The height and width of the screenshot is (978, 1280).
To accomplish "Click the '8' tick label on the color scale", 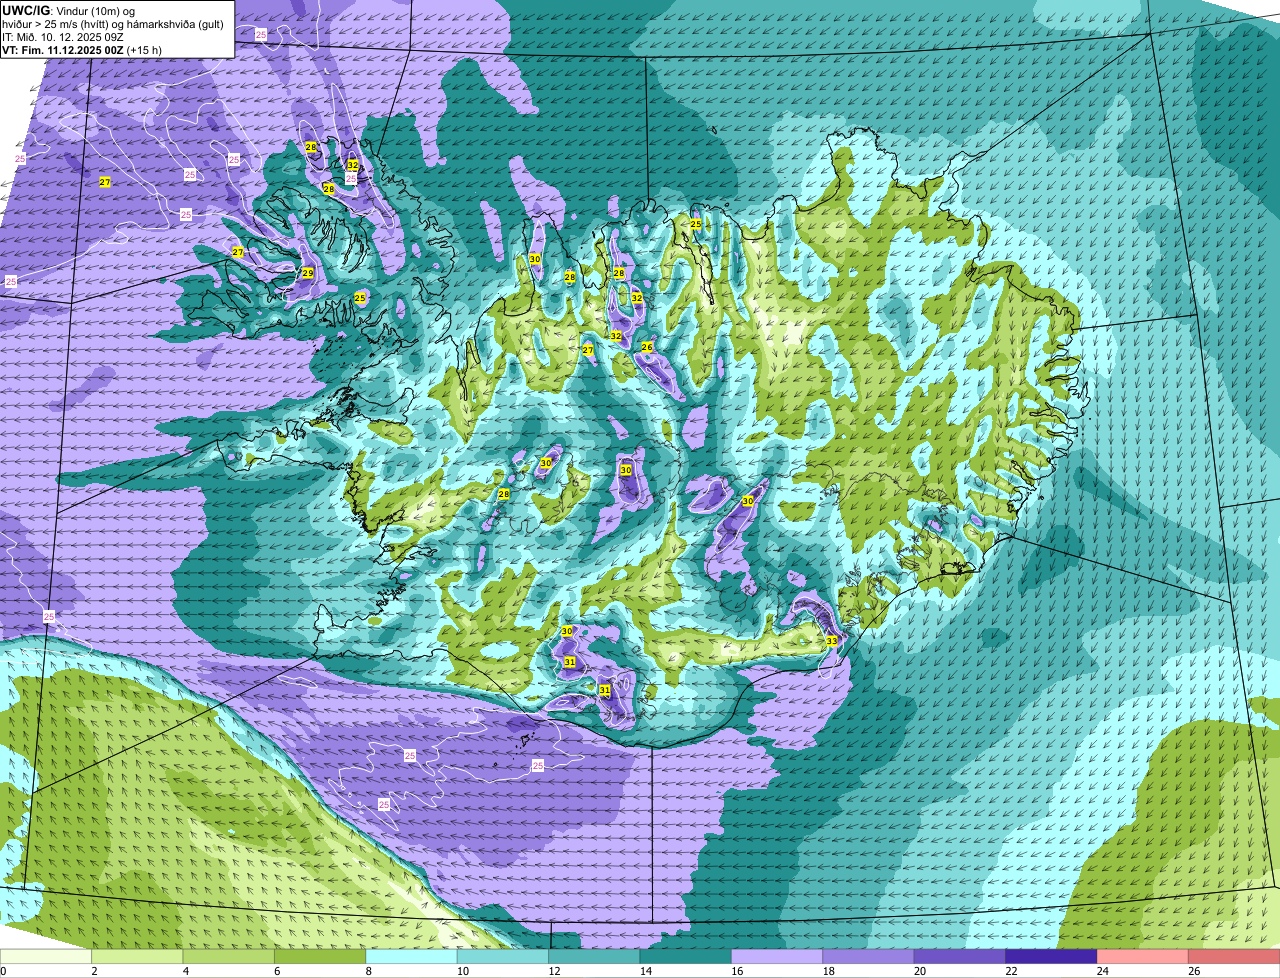I will pos(368,971).
